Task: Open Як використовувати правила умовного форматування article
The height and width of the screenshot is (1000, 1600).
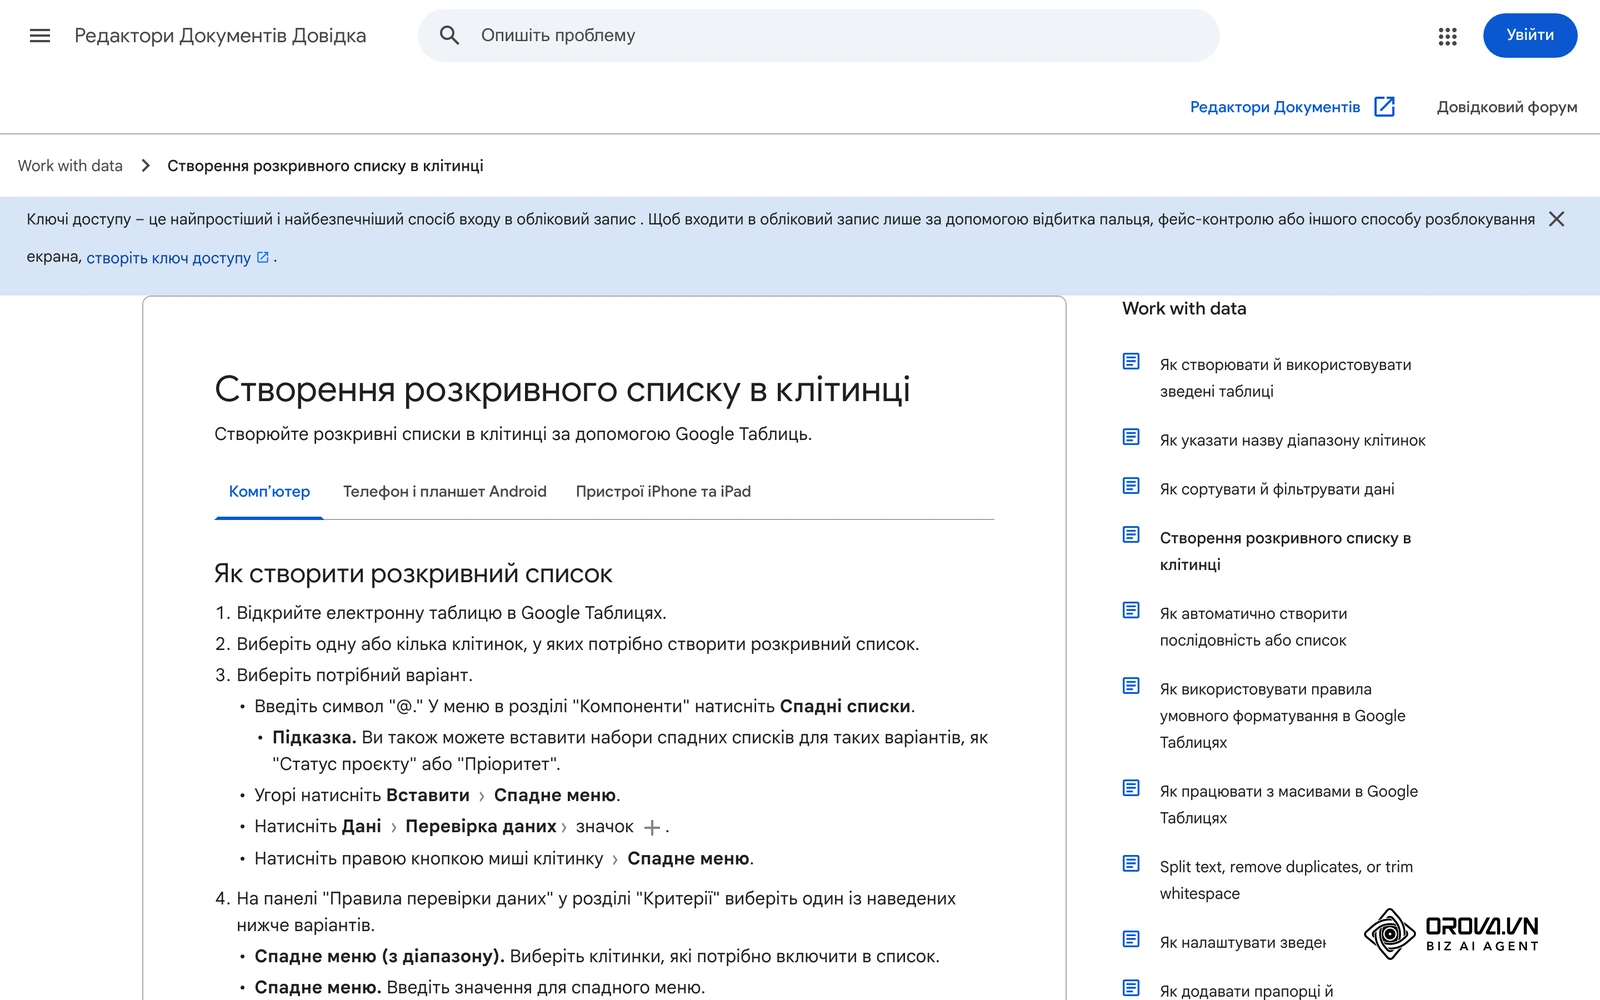Action: (x=1282, y=716)
